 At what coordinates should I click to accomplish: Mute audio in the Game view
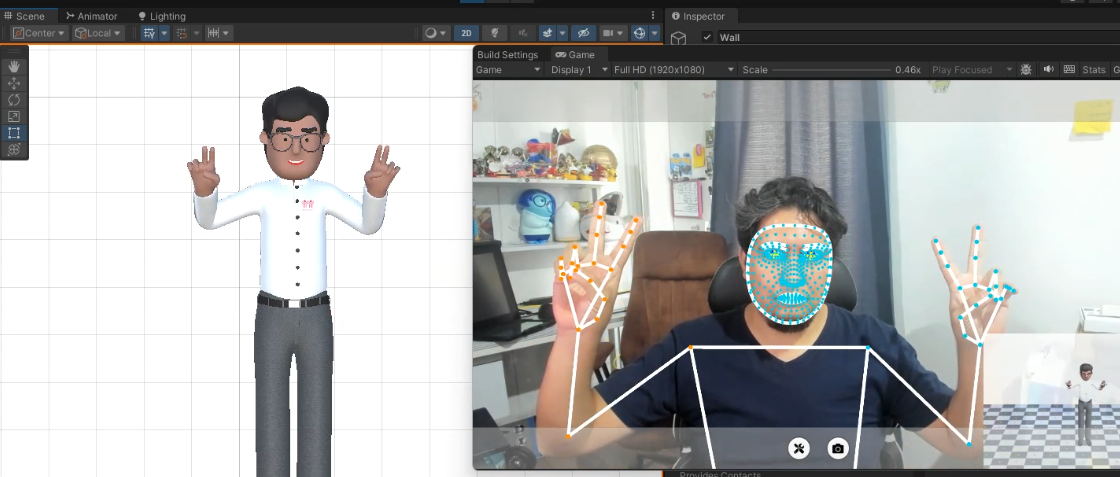coord(1049,70)
